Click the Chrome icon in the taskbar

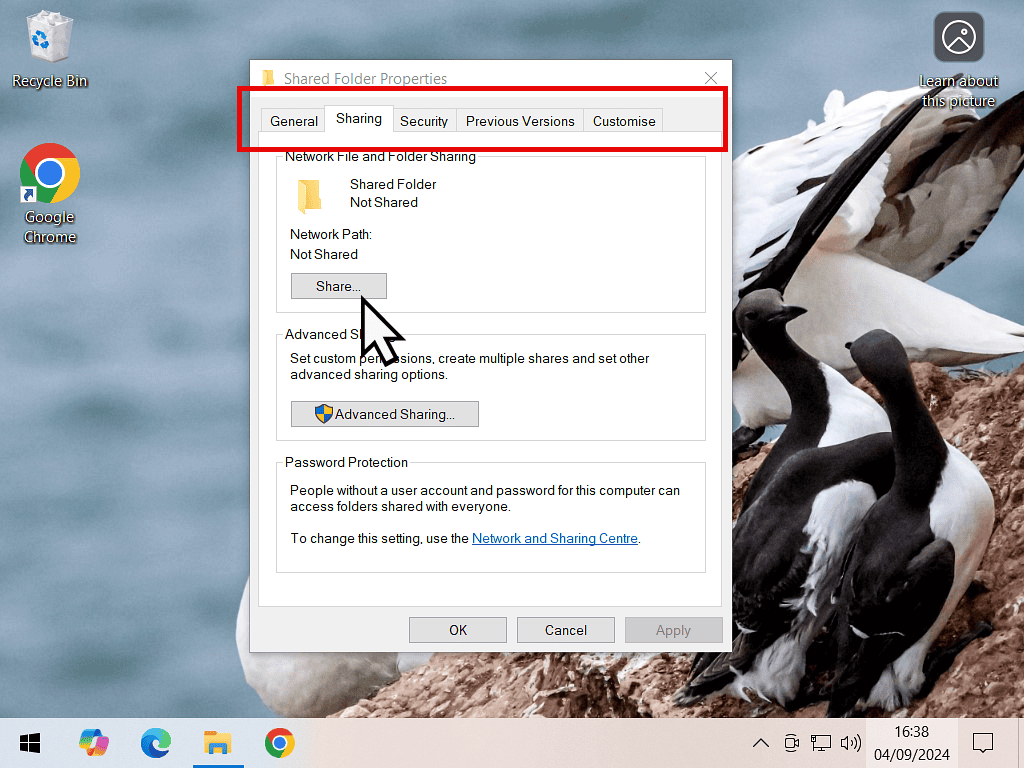[x=279, y=743]
